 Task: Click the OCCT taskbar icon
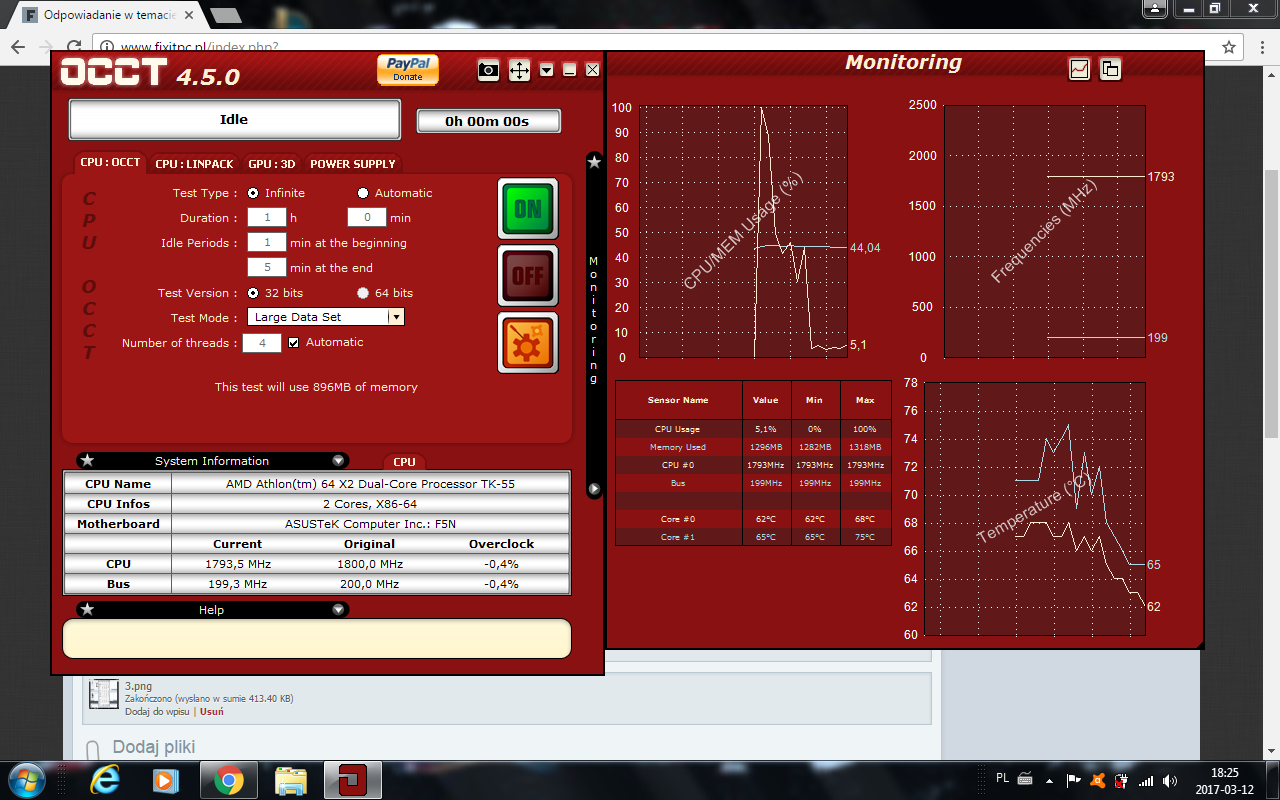[x=352, y=779]
